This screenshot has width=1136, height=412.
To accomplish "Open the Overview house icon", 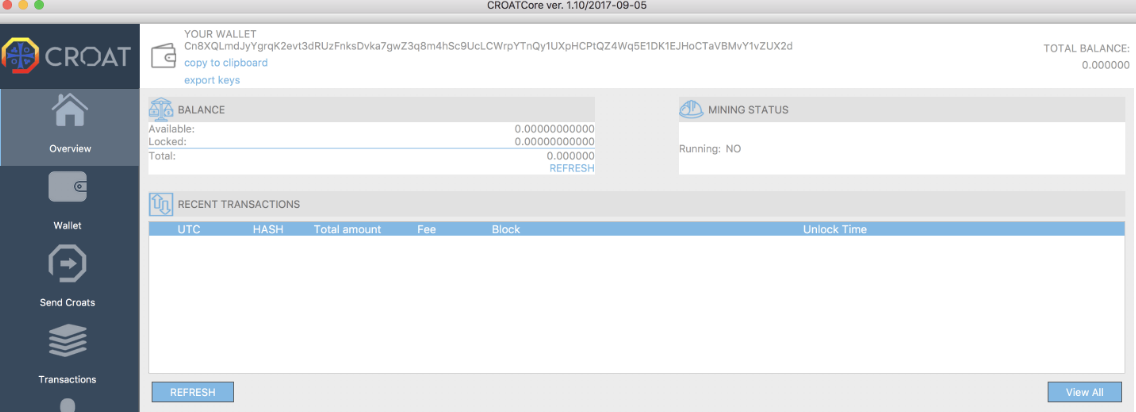I will coord(70,112).
